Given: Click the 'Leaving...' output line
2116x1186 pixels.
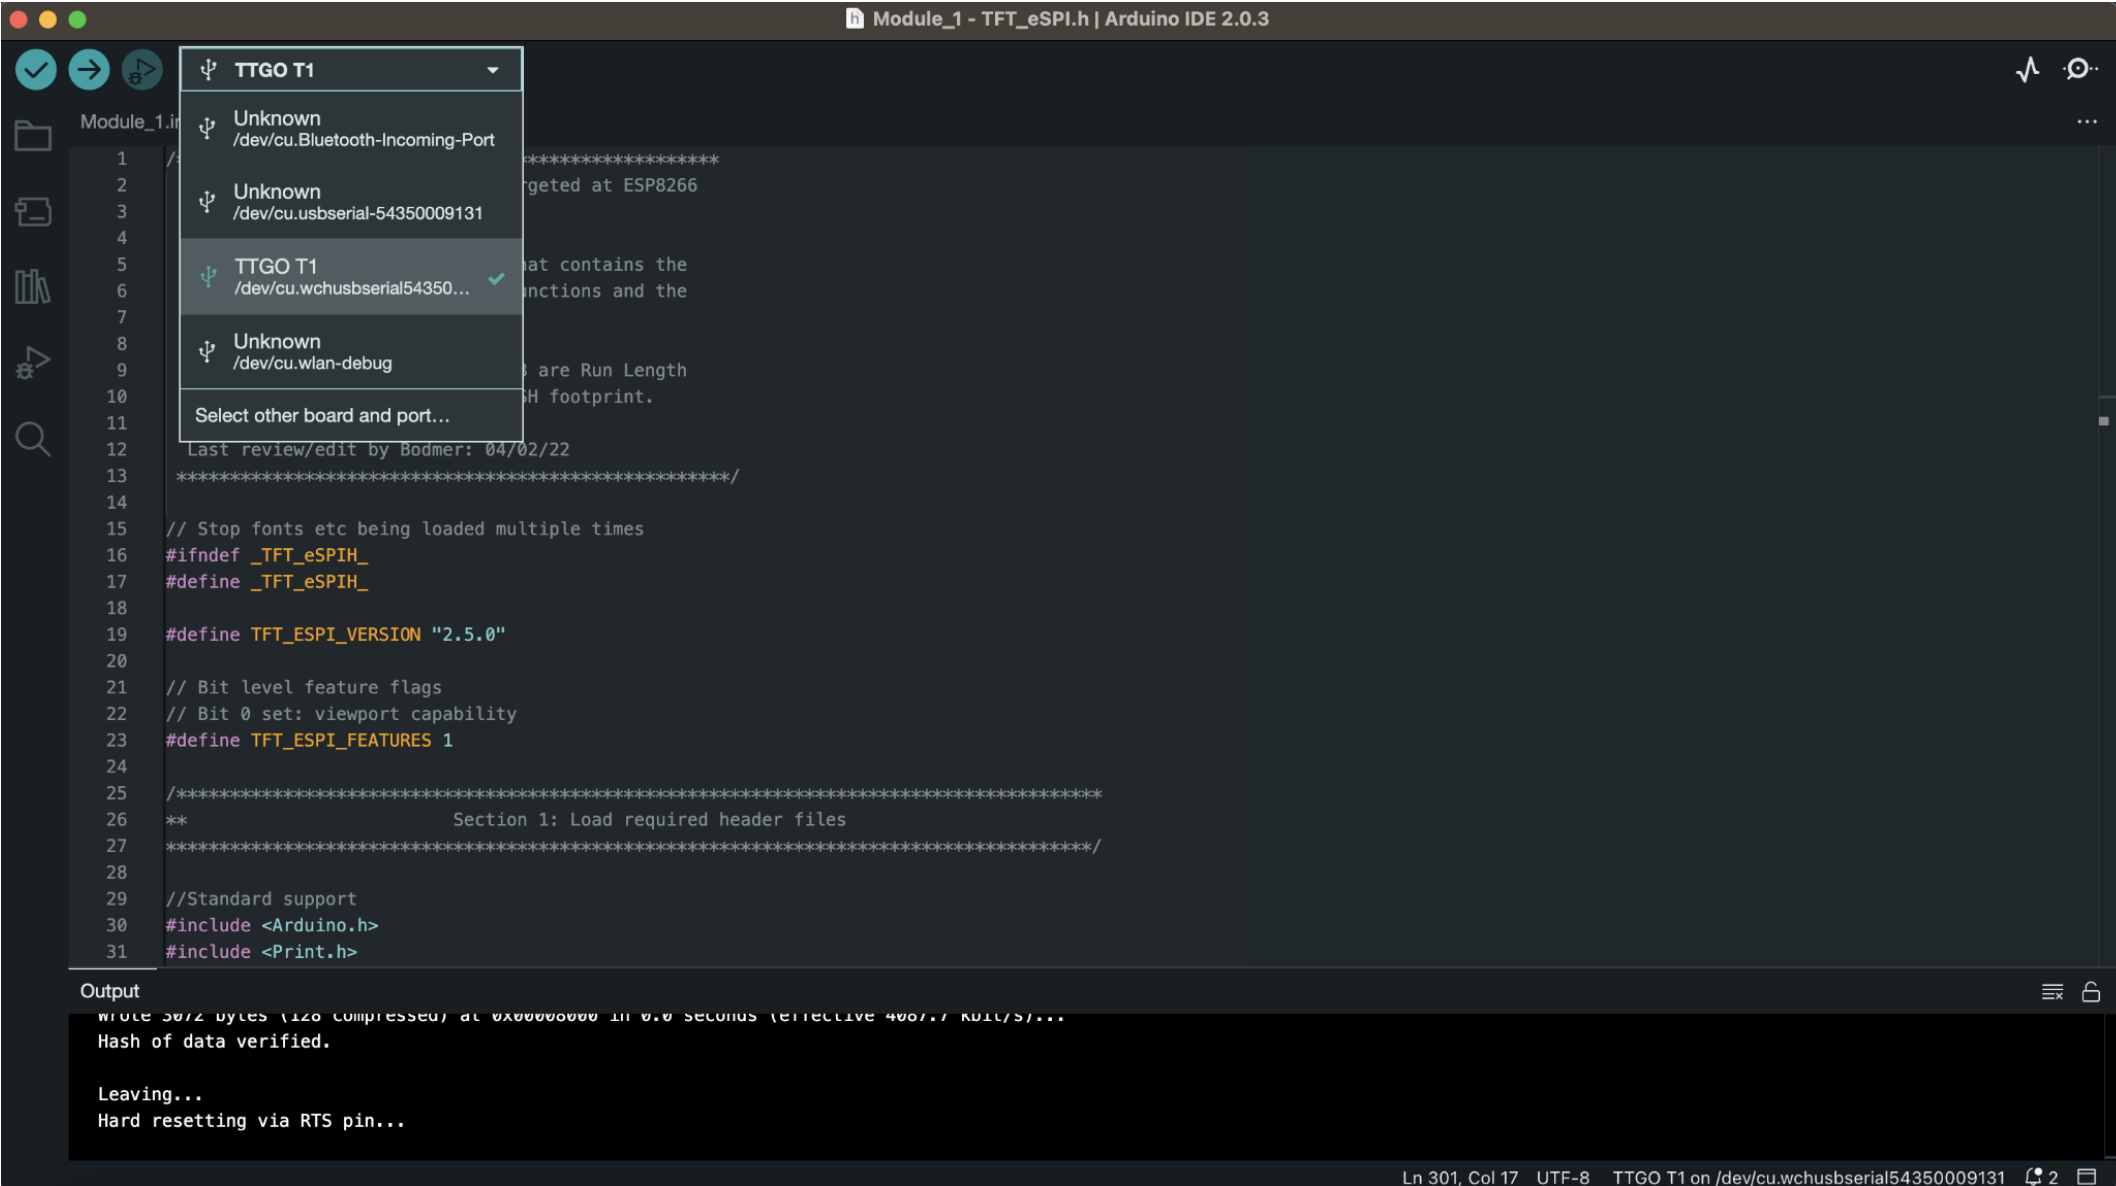Looking at the screenshot, I should click(150, 1094).
